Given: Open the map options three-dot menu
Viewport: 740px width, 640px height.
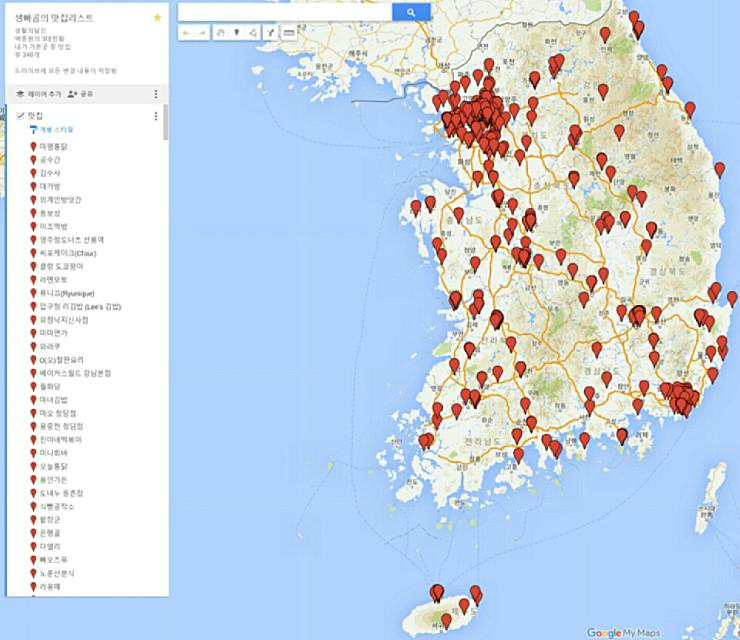Looking at the screenshot, I should [156, 93].
